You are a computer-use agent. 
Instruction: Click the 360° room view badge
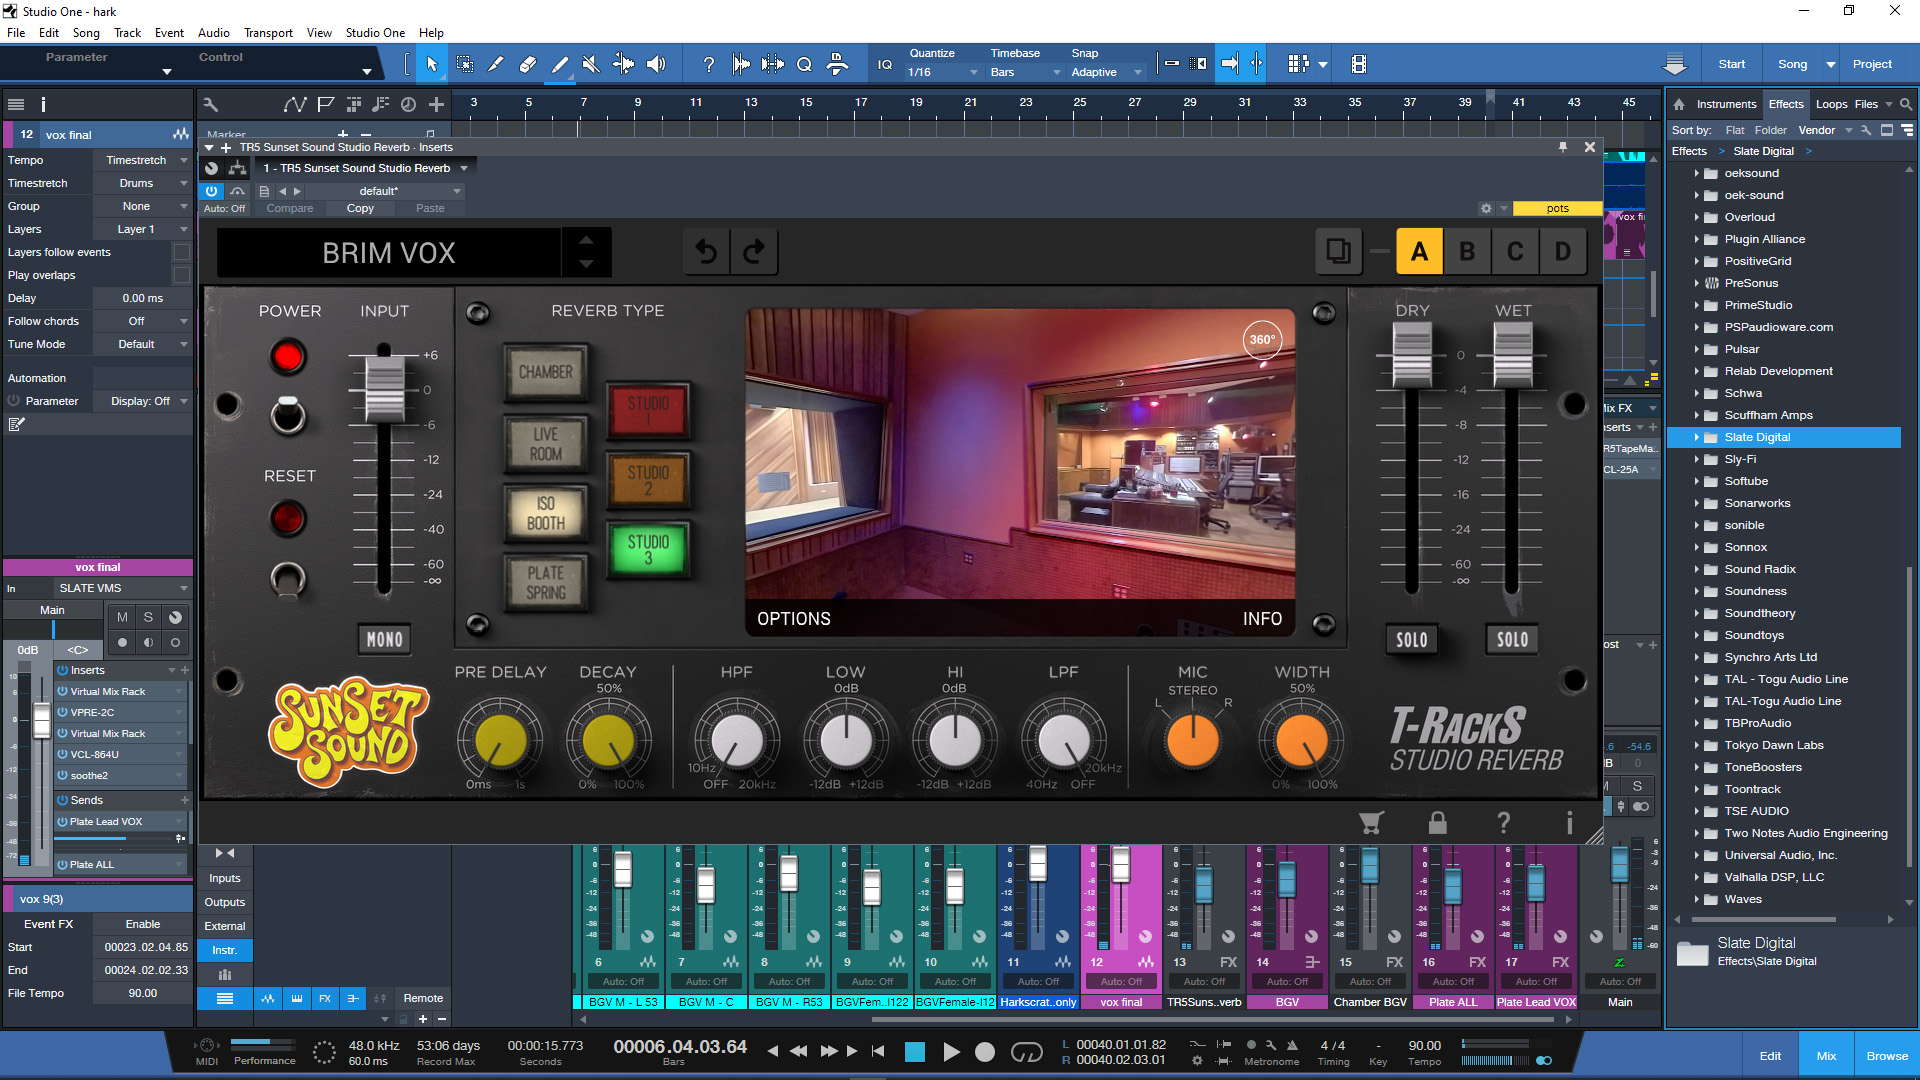[1262, 340]
